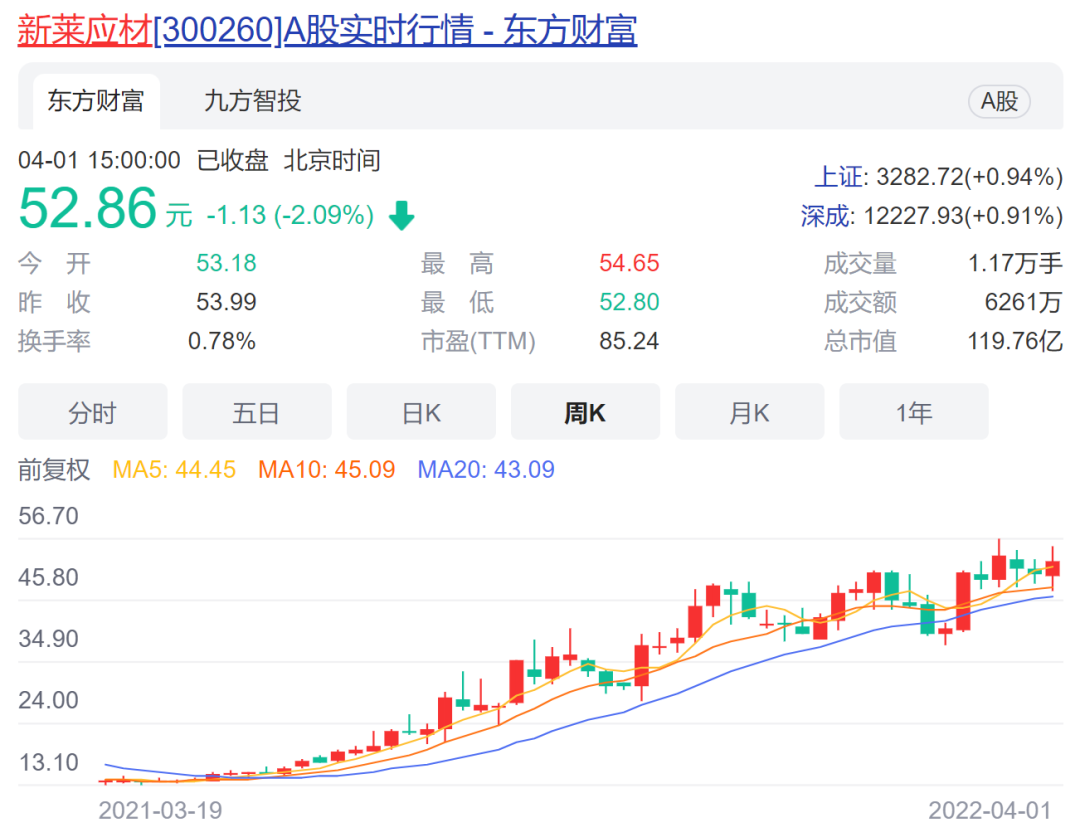Click the green down arrow icon
The image size is (1080, 837).
click(401, 216)
